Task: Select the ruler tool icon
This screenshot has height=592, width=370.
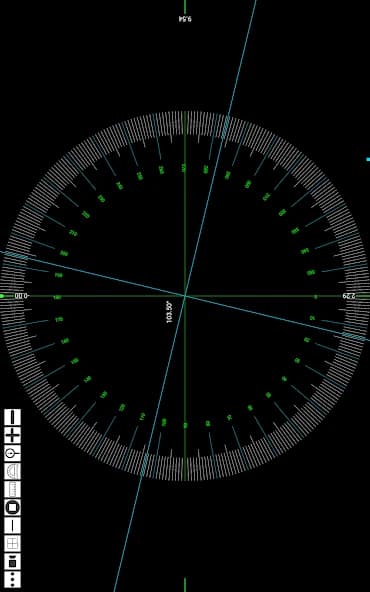Action: [12, 490]
